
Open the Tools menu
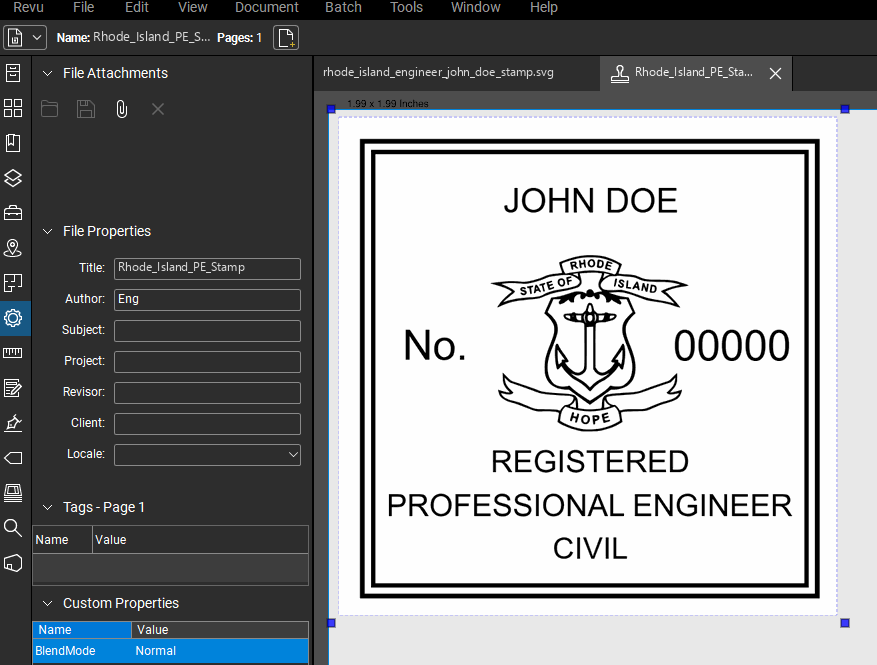pos(406,7)
